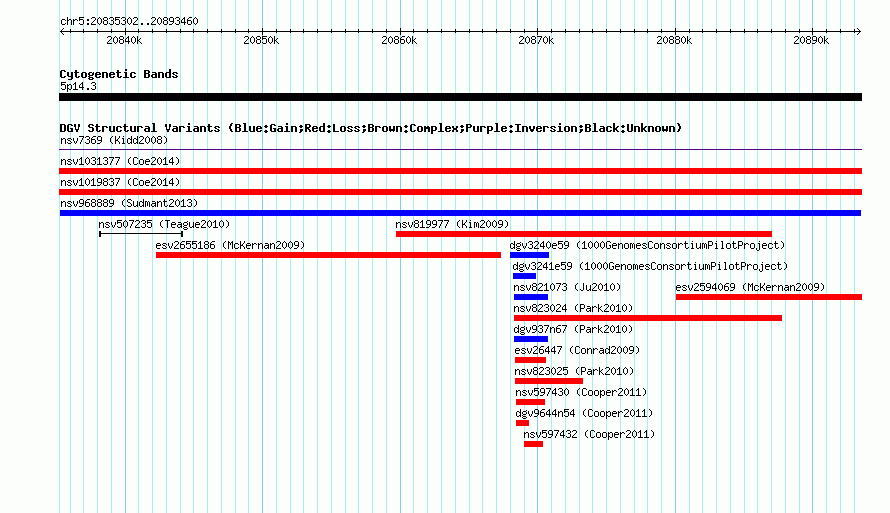This screenshot has height=513, width=890.
Task: Open dgv3241e59 (1000GenomesConsortiumPilotProject) label
Action: (650, 266)
